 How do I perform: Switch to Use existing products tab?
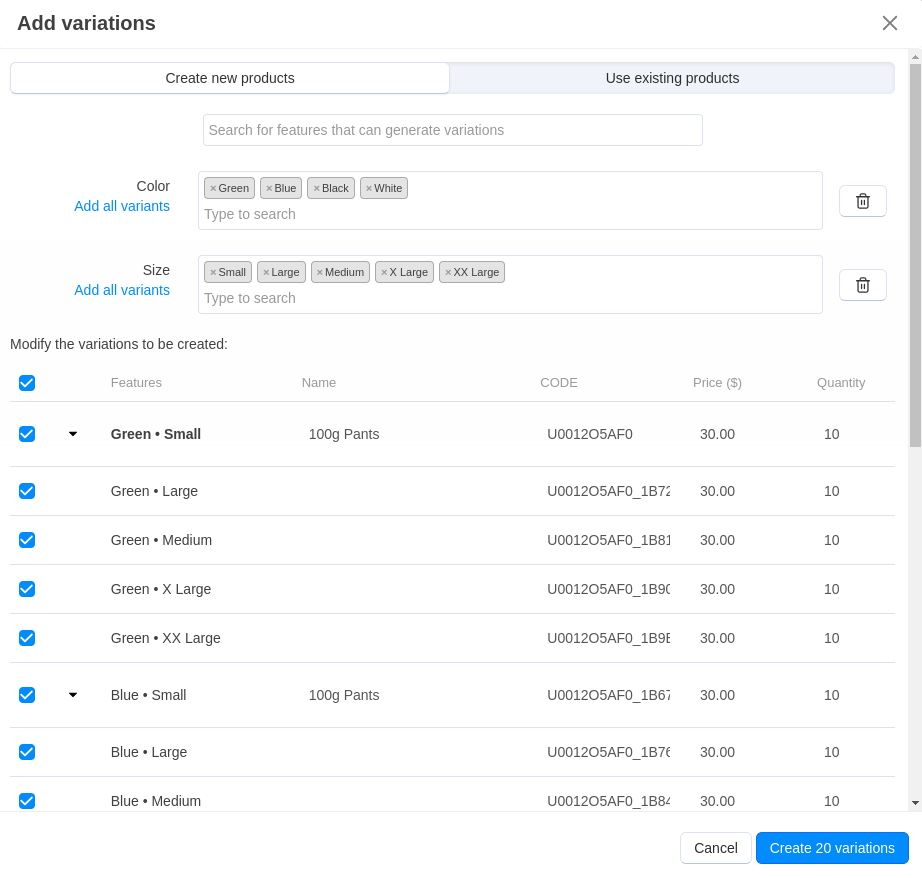pyautogui.click(x=672, y=78)
